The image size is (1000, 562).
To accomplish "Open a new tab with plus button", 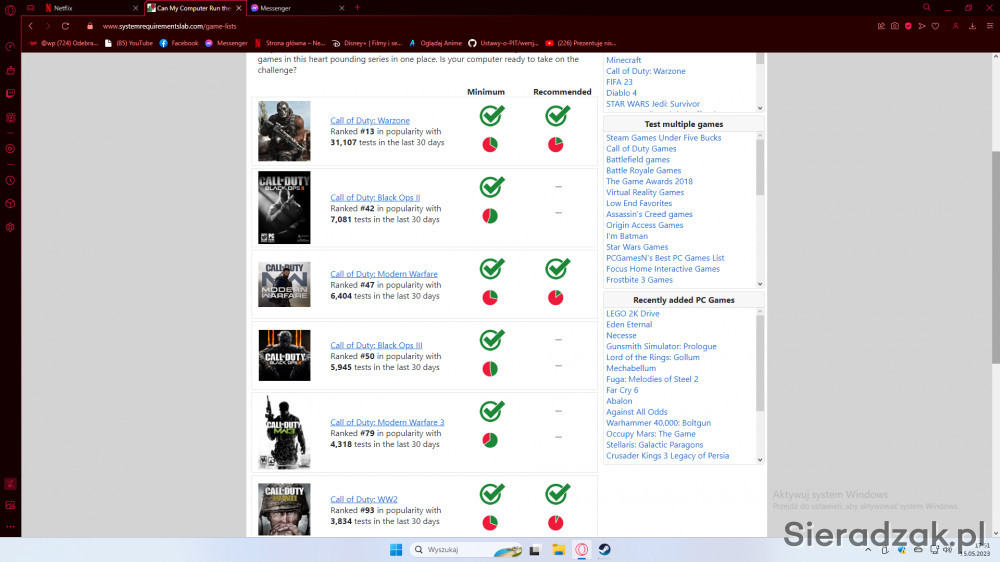I will coord(357,8).
